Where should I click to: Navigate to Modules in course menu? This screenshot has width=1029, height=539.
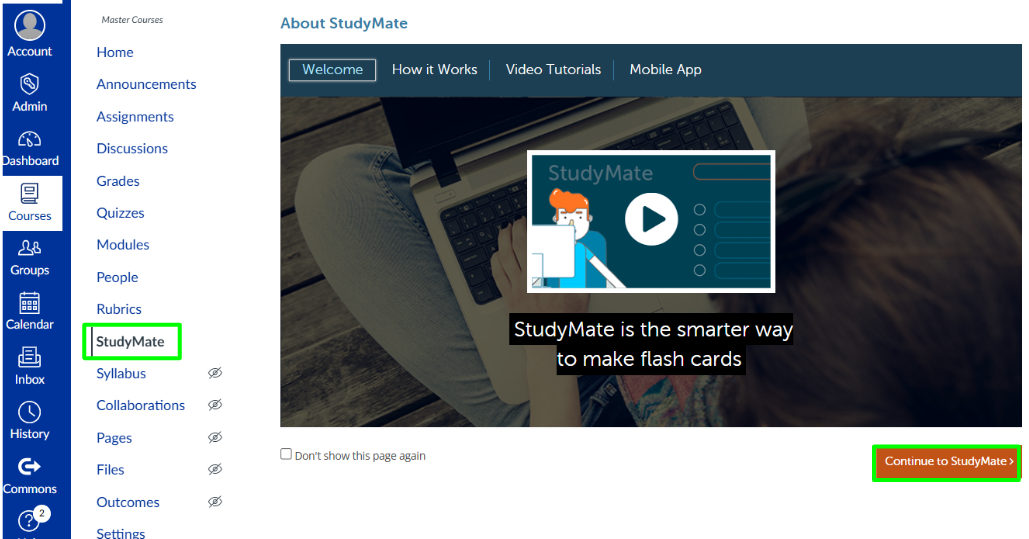pos(123,245)
